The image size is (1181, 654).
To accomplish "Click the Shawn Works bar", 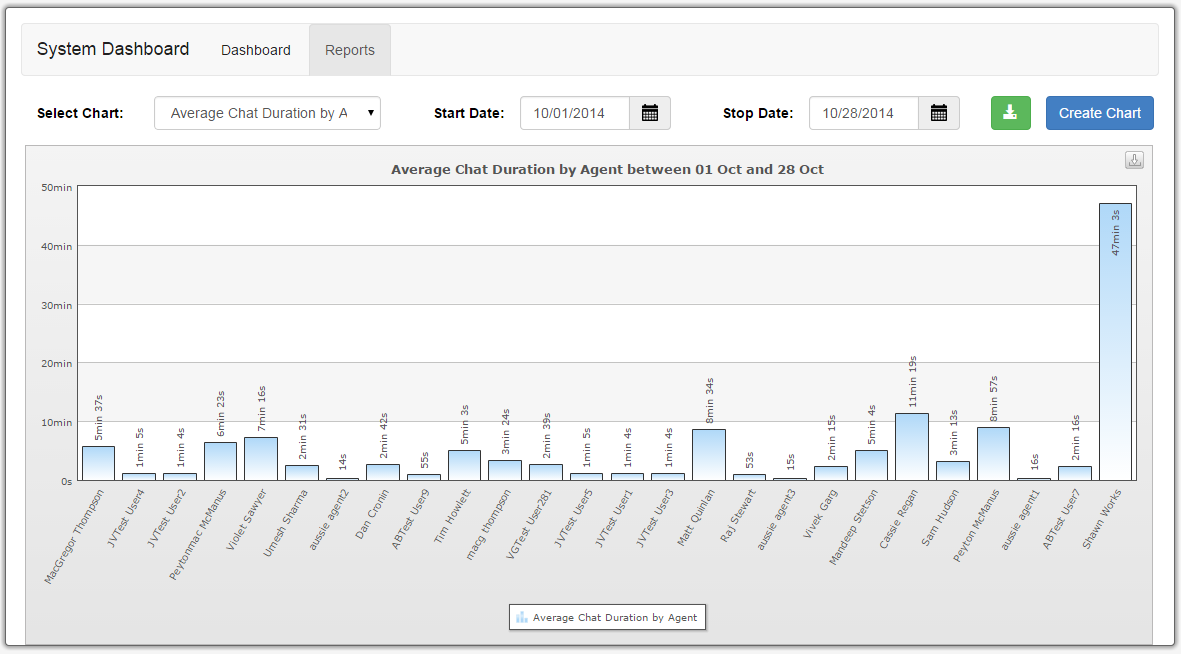I will click(1115, 341).
